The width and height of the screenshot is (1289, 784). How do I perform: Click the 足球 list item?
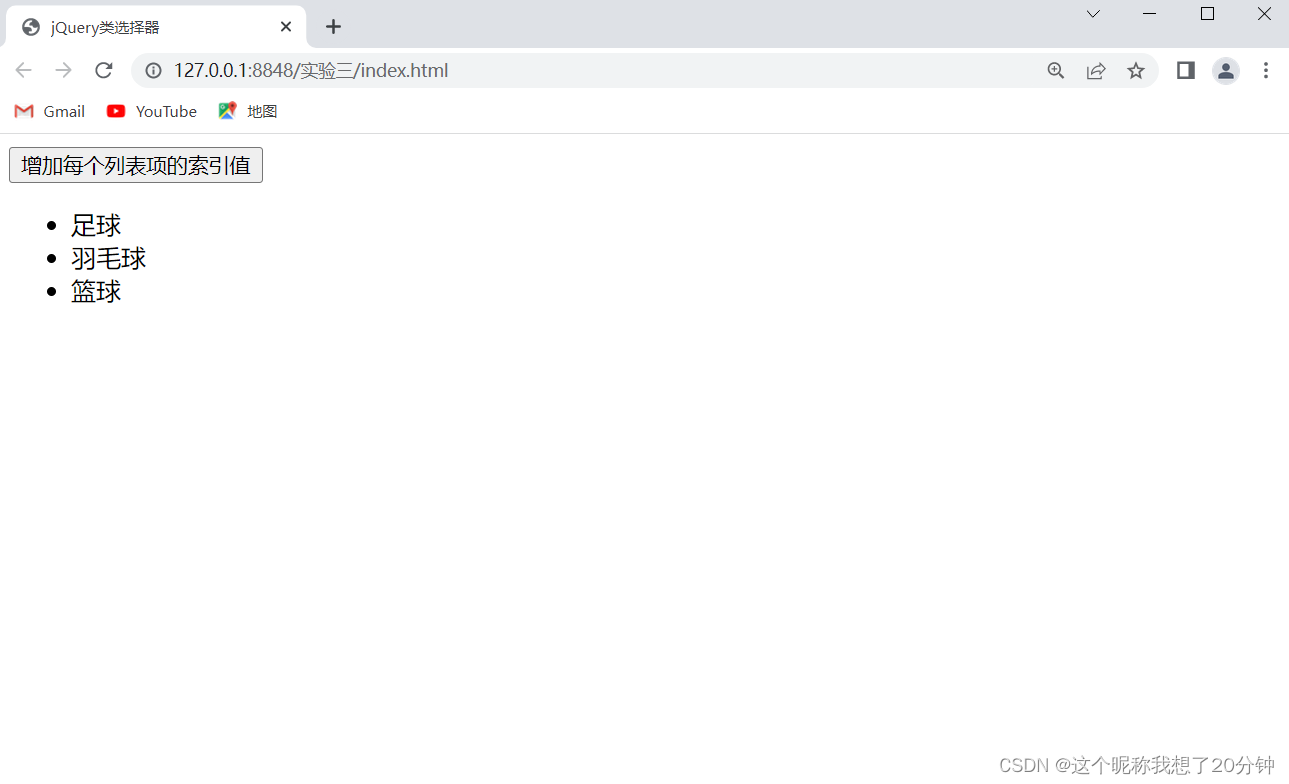[96, 226]
